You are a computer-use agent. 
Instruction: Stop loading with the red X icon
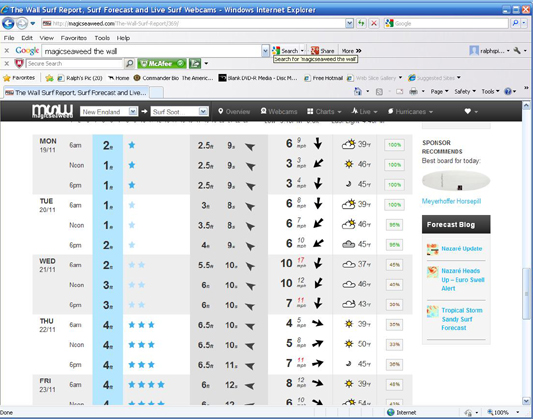(374, 23)
